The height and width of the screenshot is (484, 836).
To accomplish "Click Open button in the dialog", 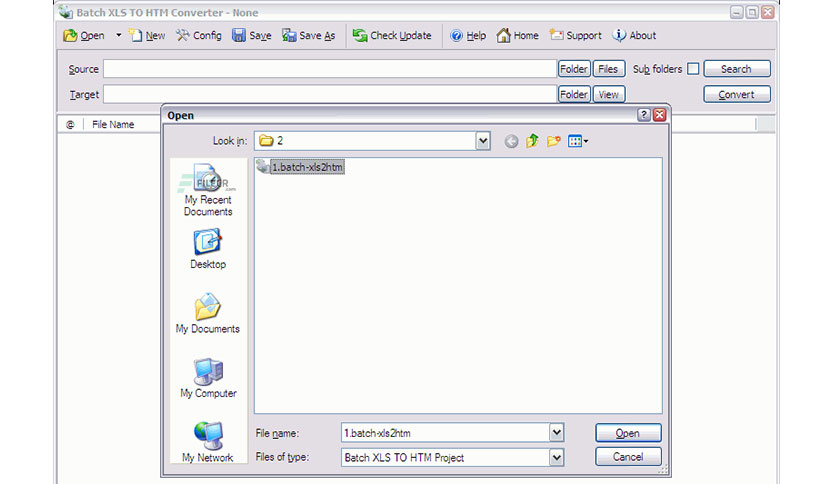I will pos(628,433).
